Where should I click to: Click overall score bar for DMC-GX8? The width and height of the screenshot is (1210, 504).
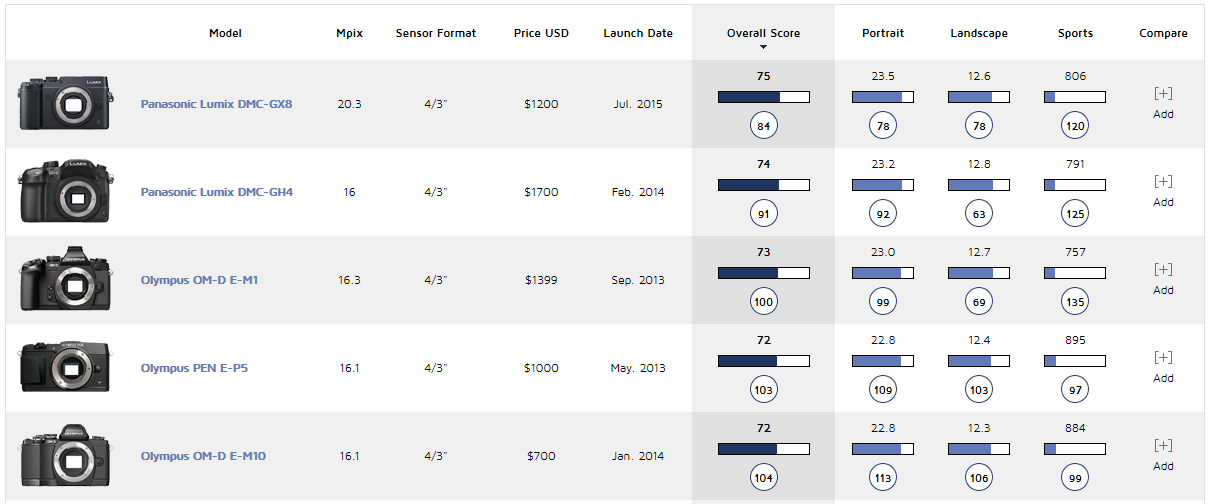[x=763, y=97]
